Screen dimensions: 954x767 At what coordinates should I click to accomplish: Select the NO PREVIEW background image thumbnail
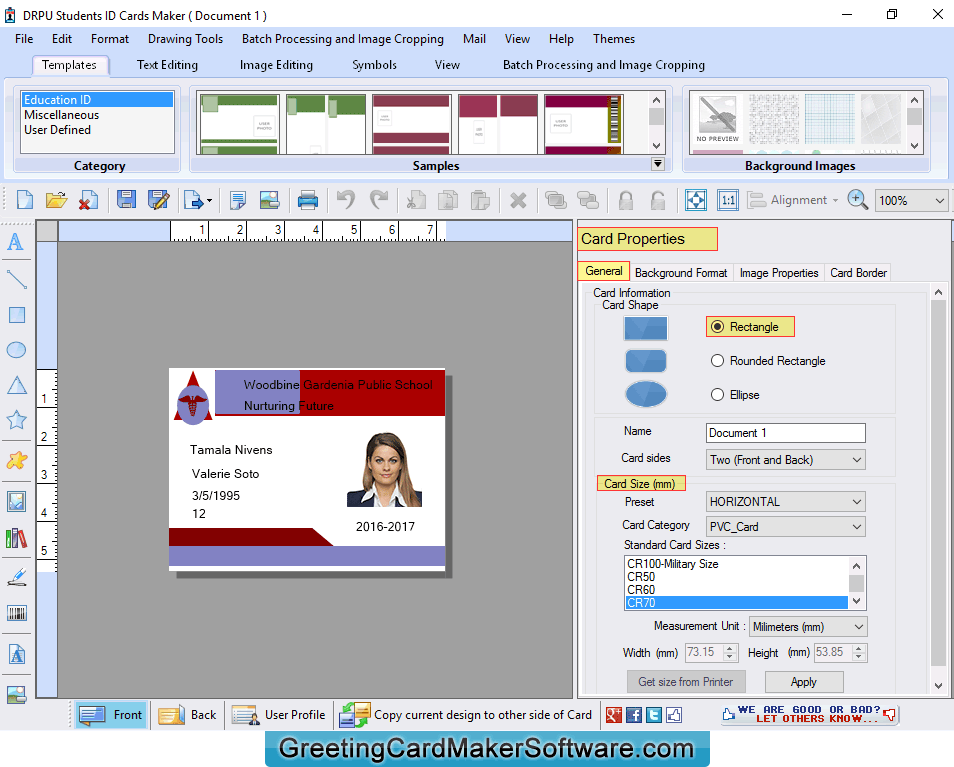[x=717, y=119]
